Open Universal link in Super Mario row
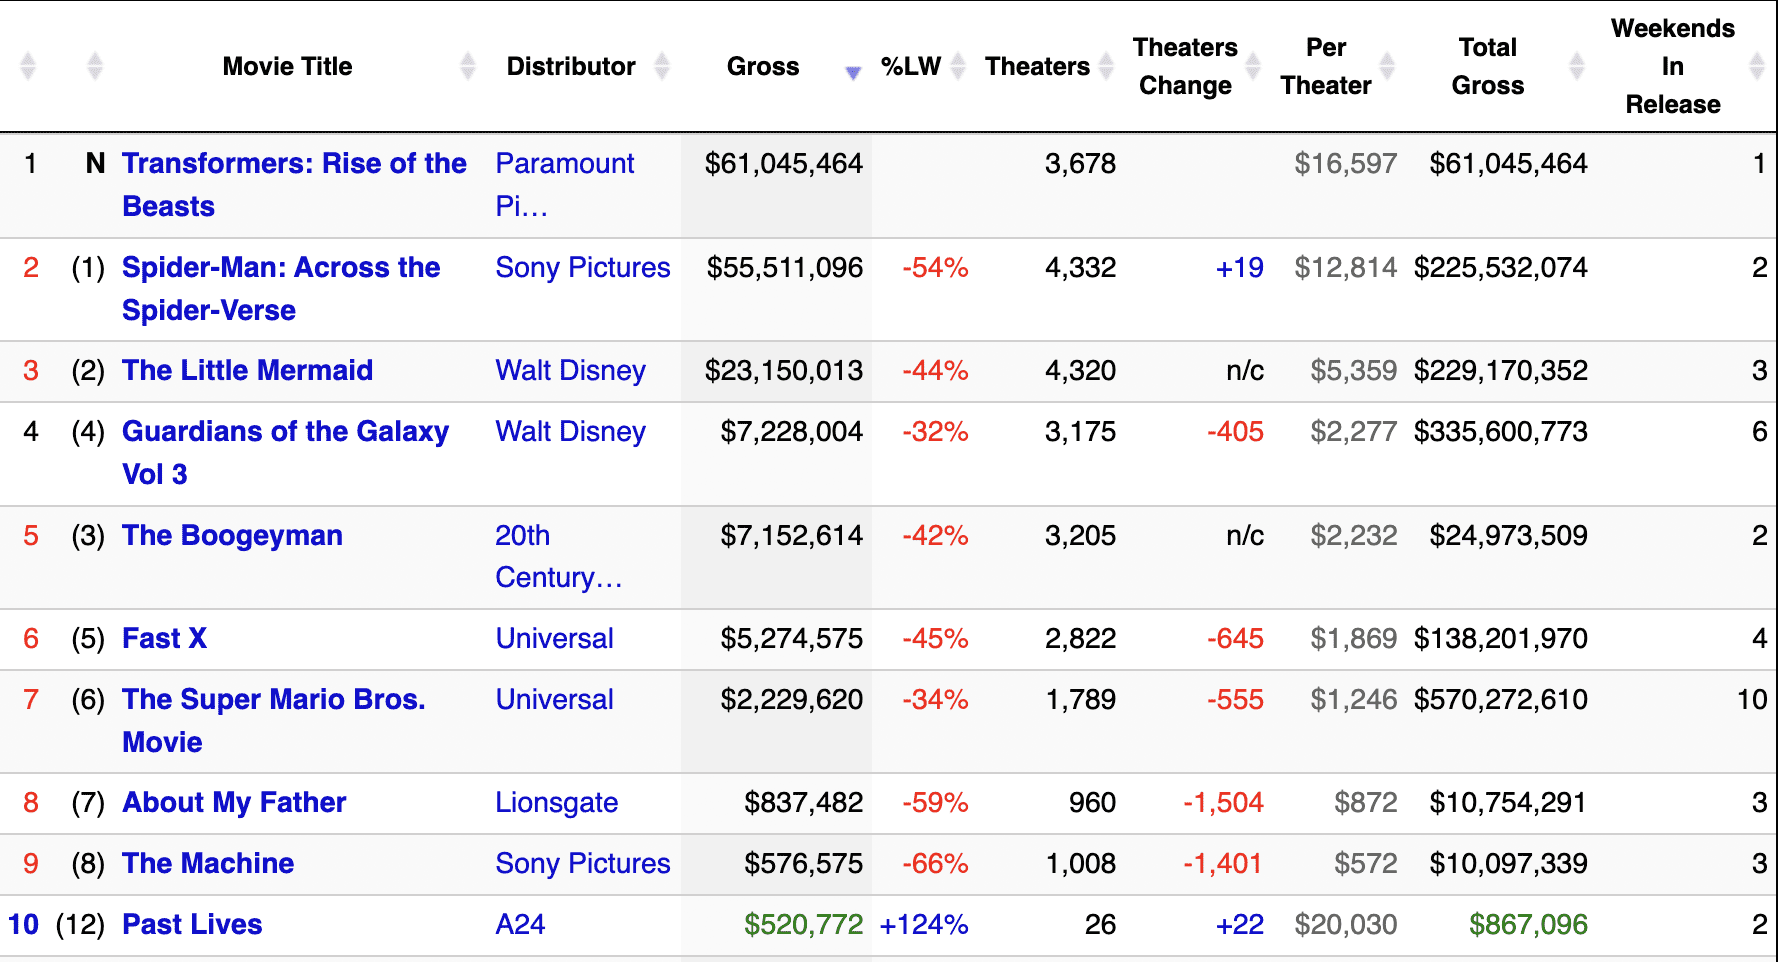 [x=555, y=700]
